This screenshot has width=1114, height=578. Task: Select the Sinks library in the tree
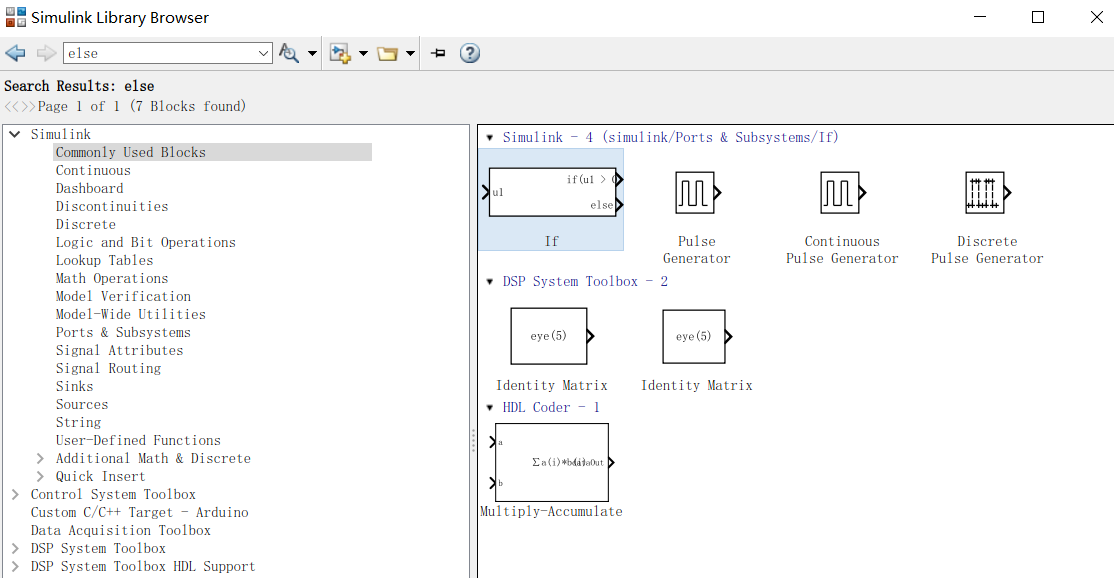[74, 386]
